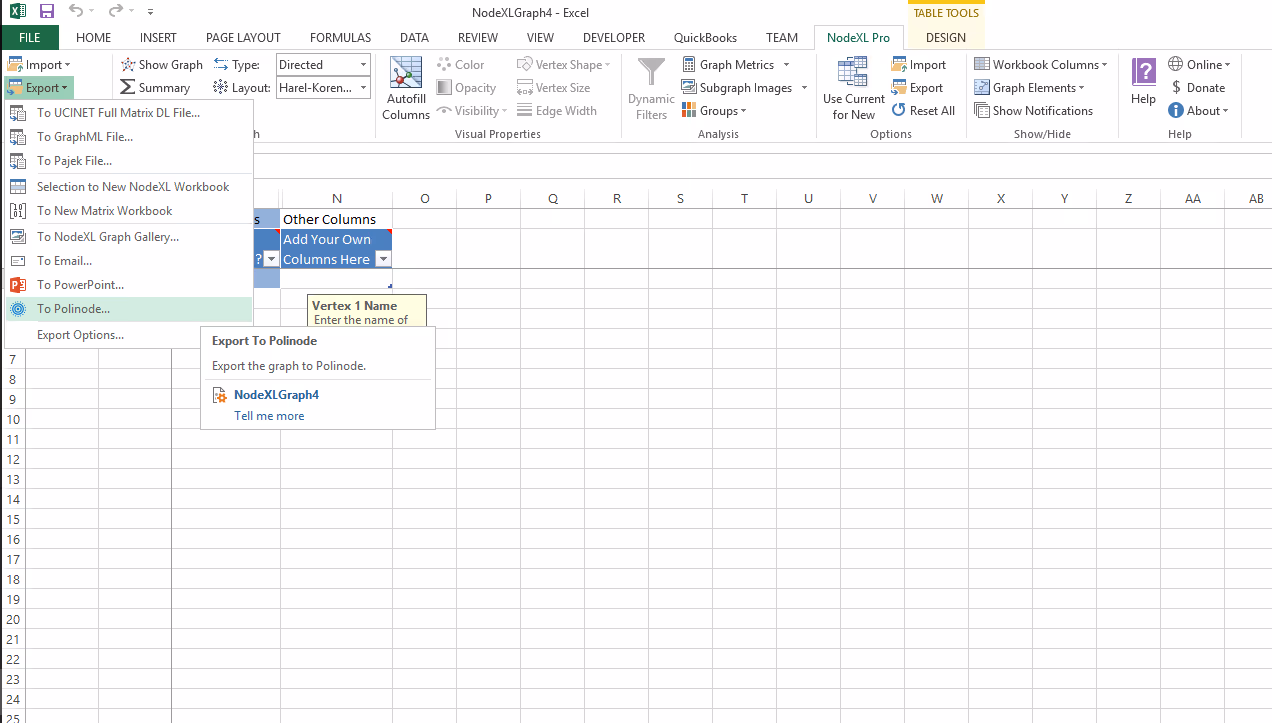Choose To NodeXL Graph Gallery
1272x723 pixels.
[x=129, y=237]
